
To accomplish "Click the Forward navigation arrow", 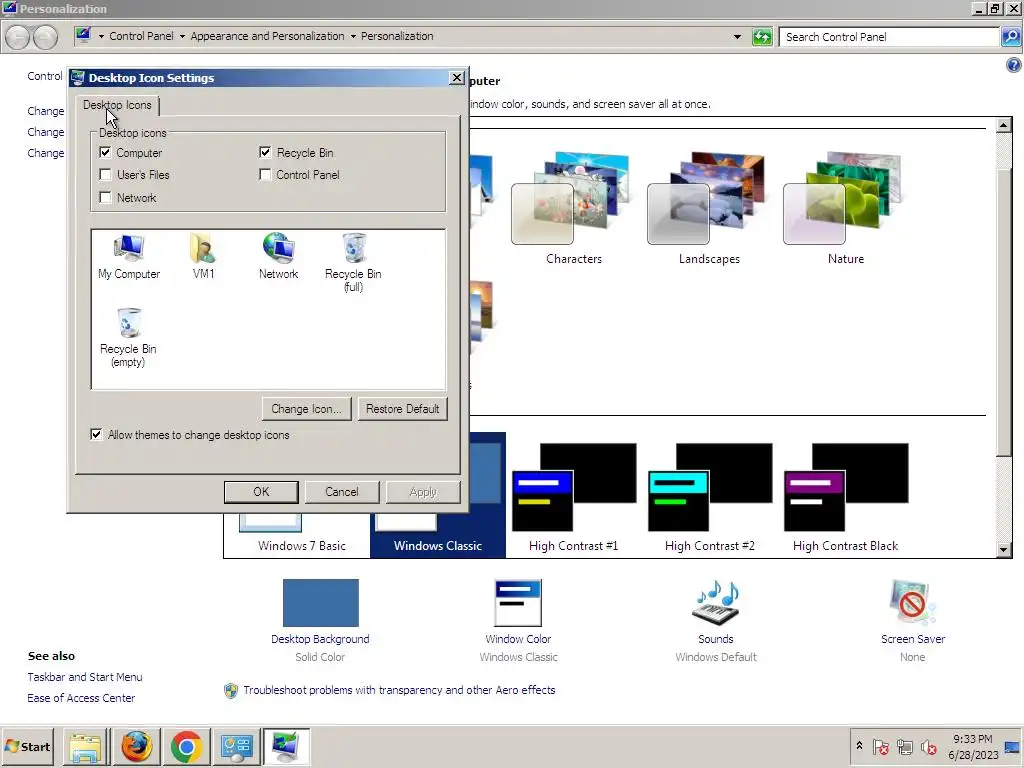I will coord(45,37).
